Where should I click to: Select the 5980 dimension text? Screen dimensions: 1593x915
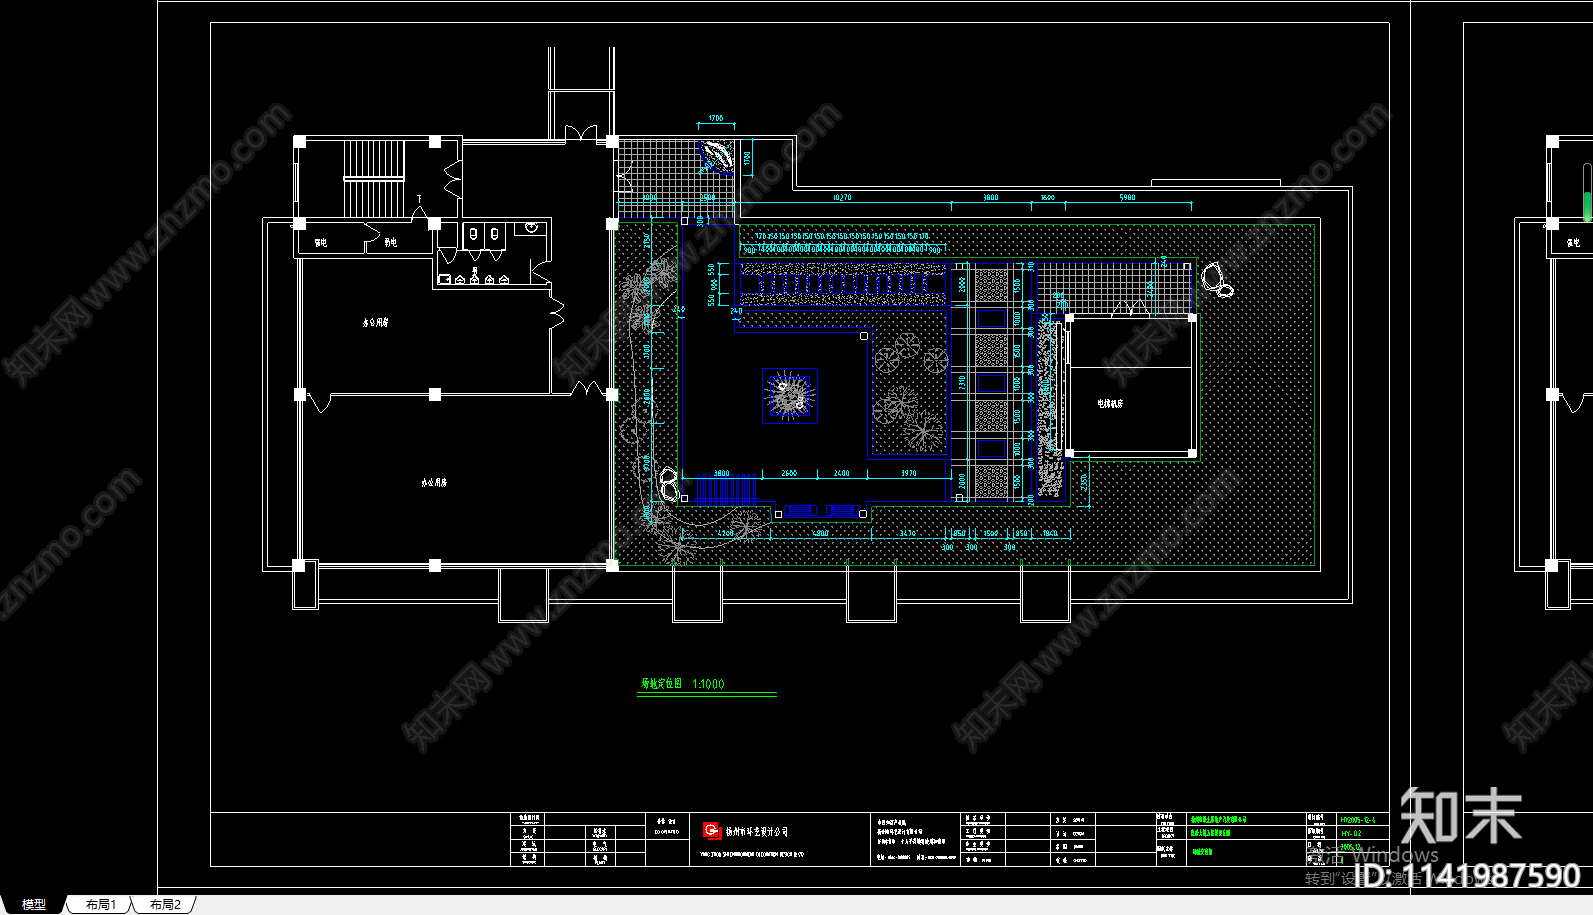[1127, 198]
